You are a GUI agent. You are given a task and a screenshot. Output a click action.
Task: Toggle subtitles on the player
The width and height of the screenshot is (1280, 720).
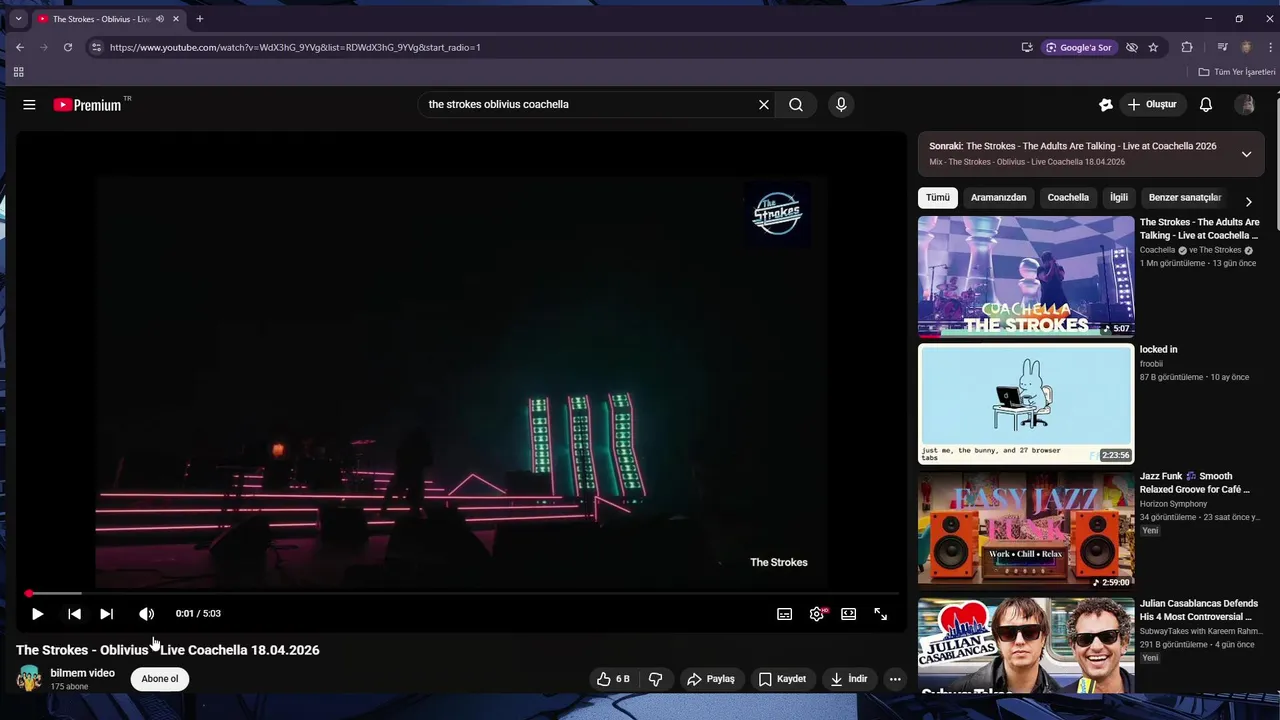click(x=785, y=614)
